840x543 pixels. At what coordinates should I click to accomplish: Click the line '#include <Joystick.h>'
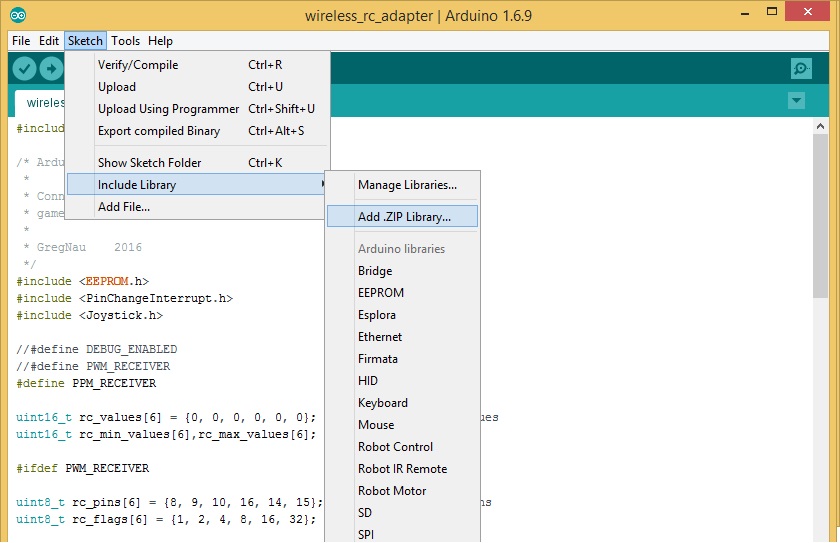89,315
